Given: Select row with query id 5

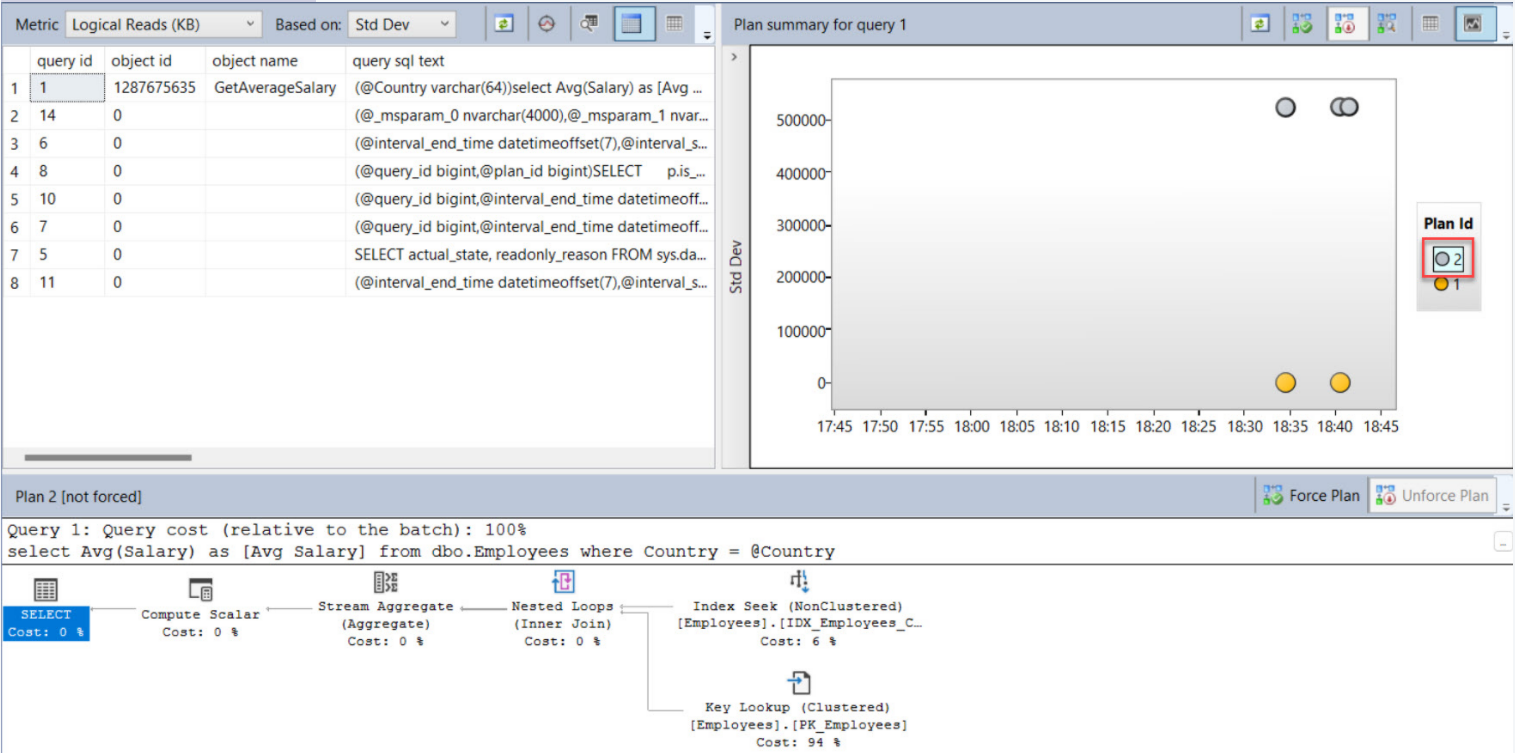Looking at the screenshot, I should pyautogui.click(x=358, y=255).
